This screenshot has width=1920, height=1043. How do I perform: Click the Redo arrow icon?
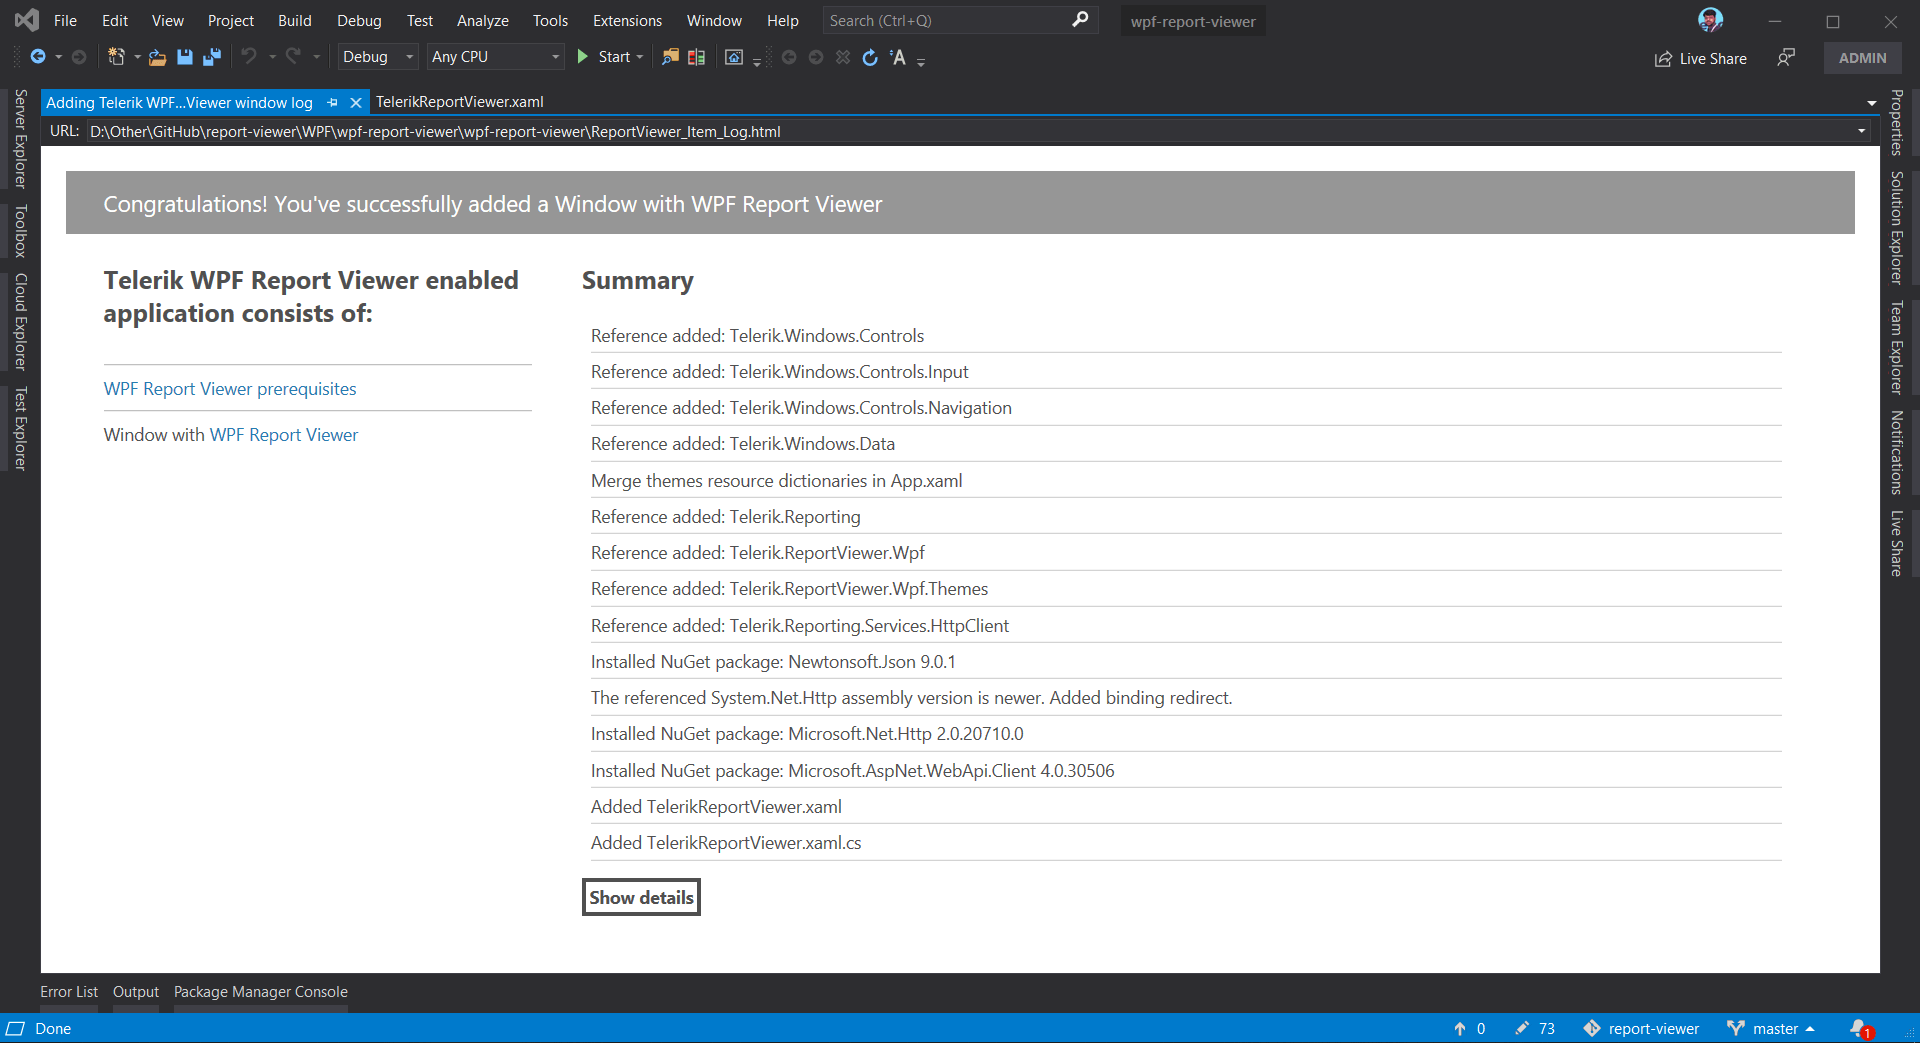point(293,57)
